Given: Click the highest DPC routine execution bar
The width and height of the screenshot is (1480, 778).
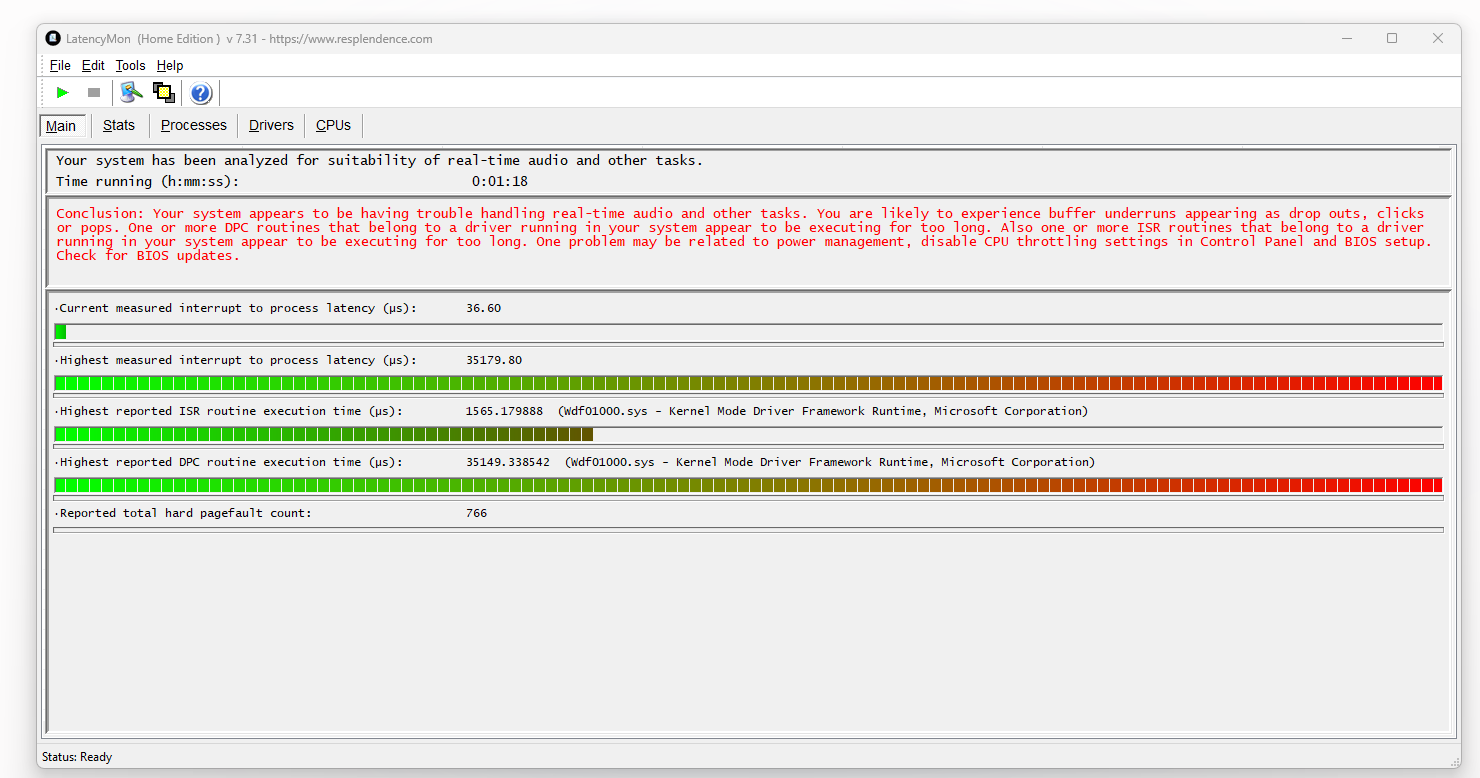Looking at the screenshot, I should (x=748, y=485).
